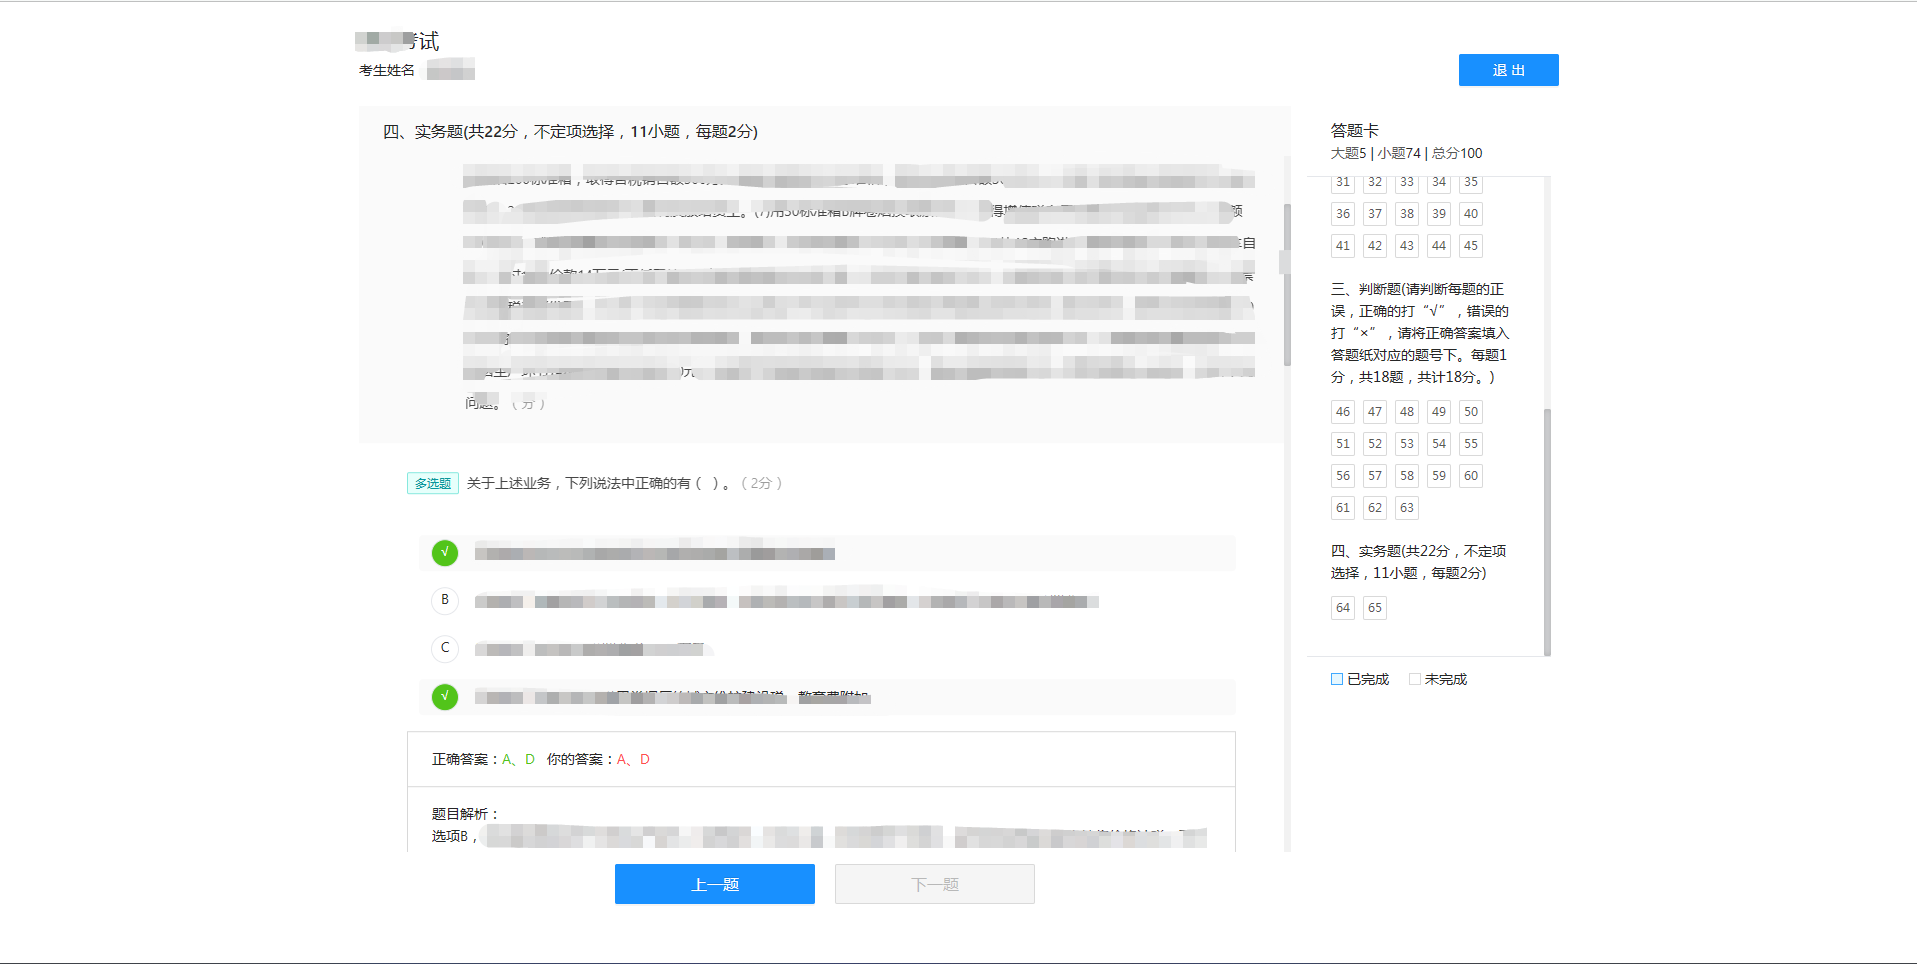Open question 36 from answer card

point(1343,214)
